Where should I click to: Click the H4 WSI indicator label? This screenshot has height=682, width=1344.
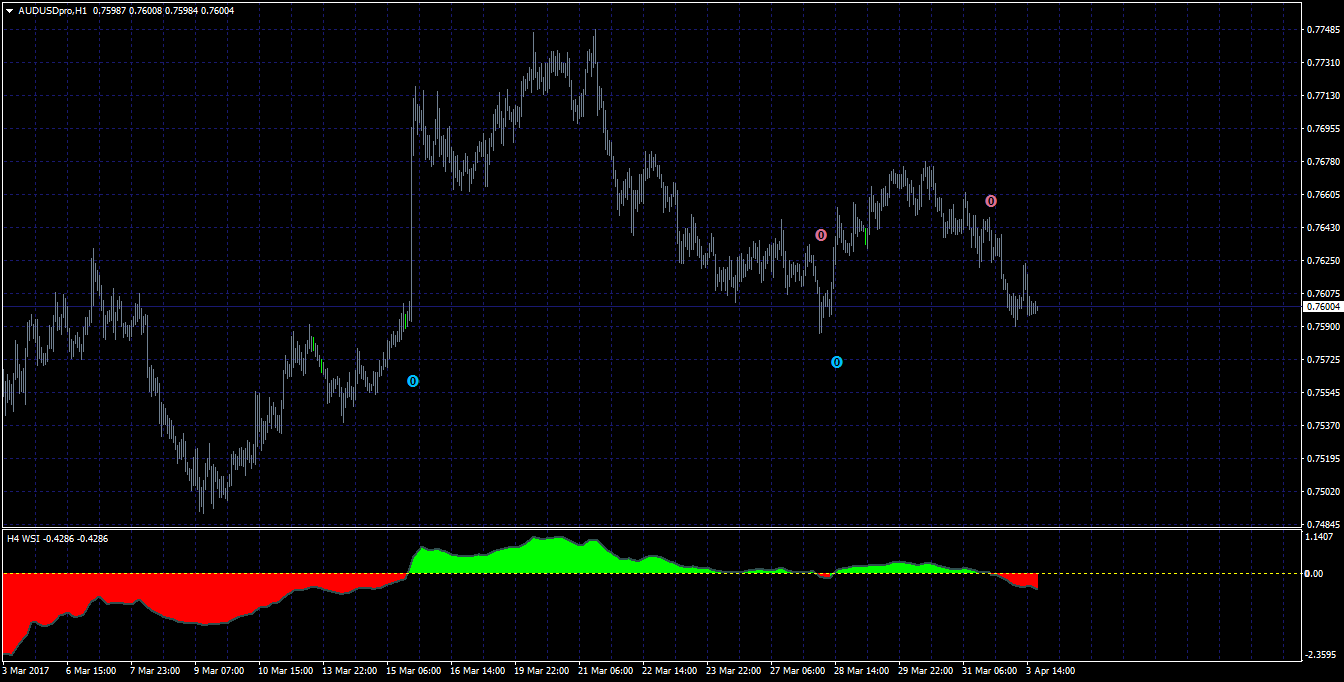[23, 538]
